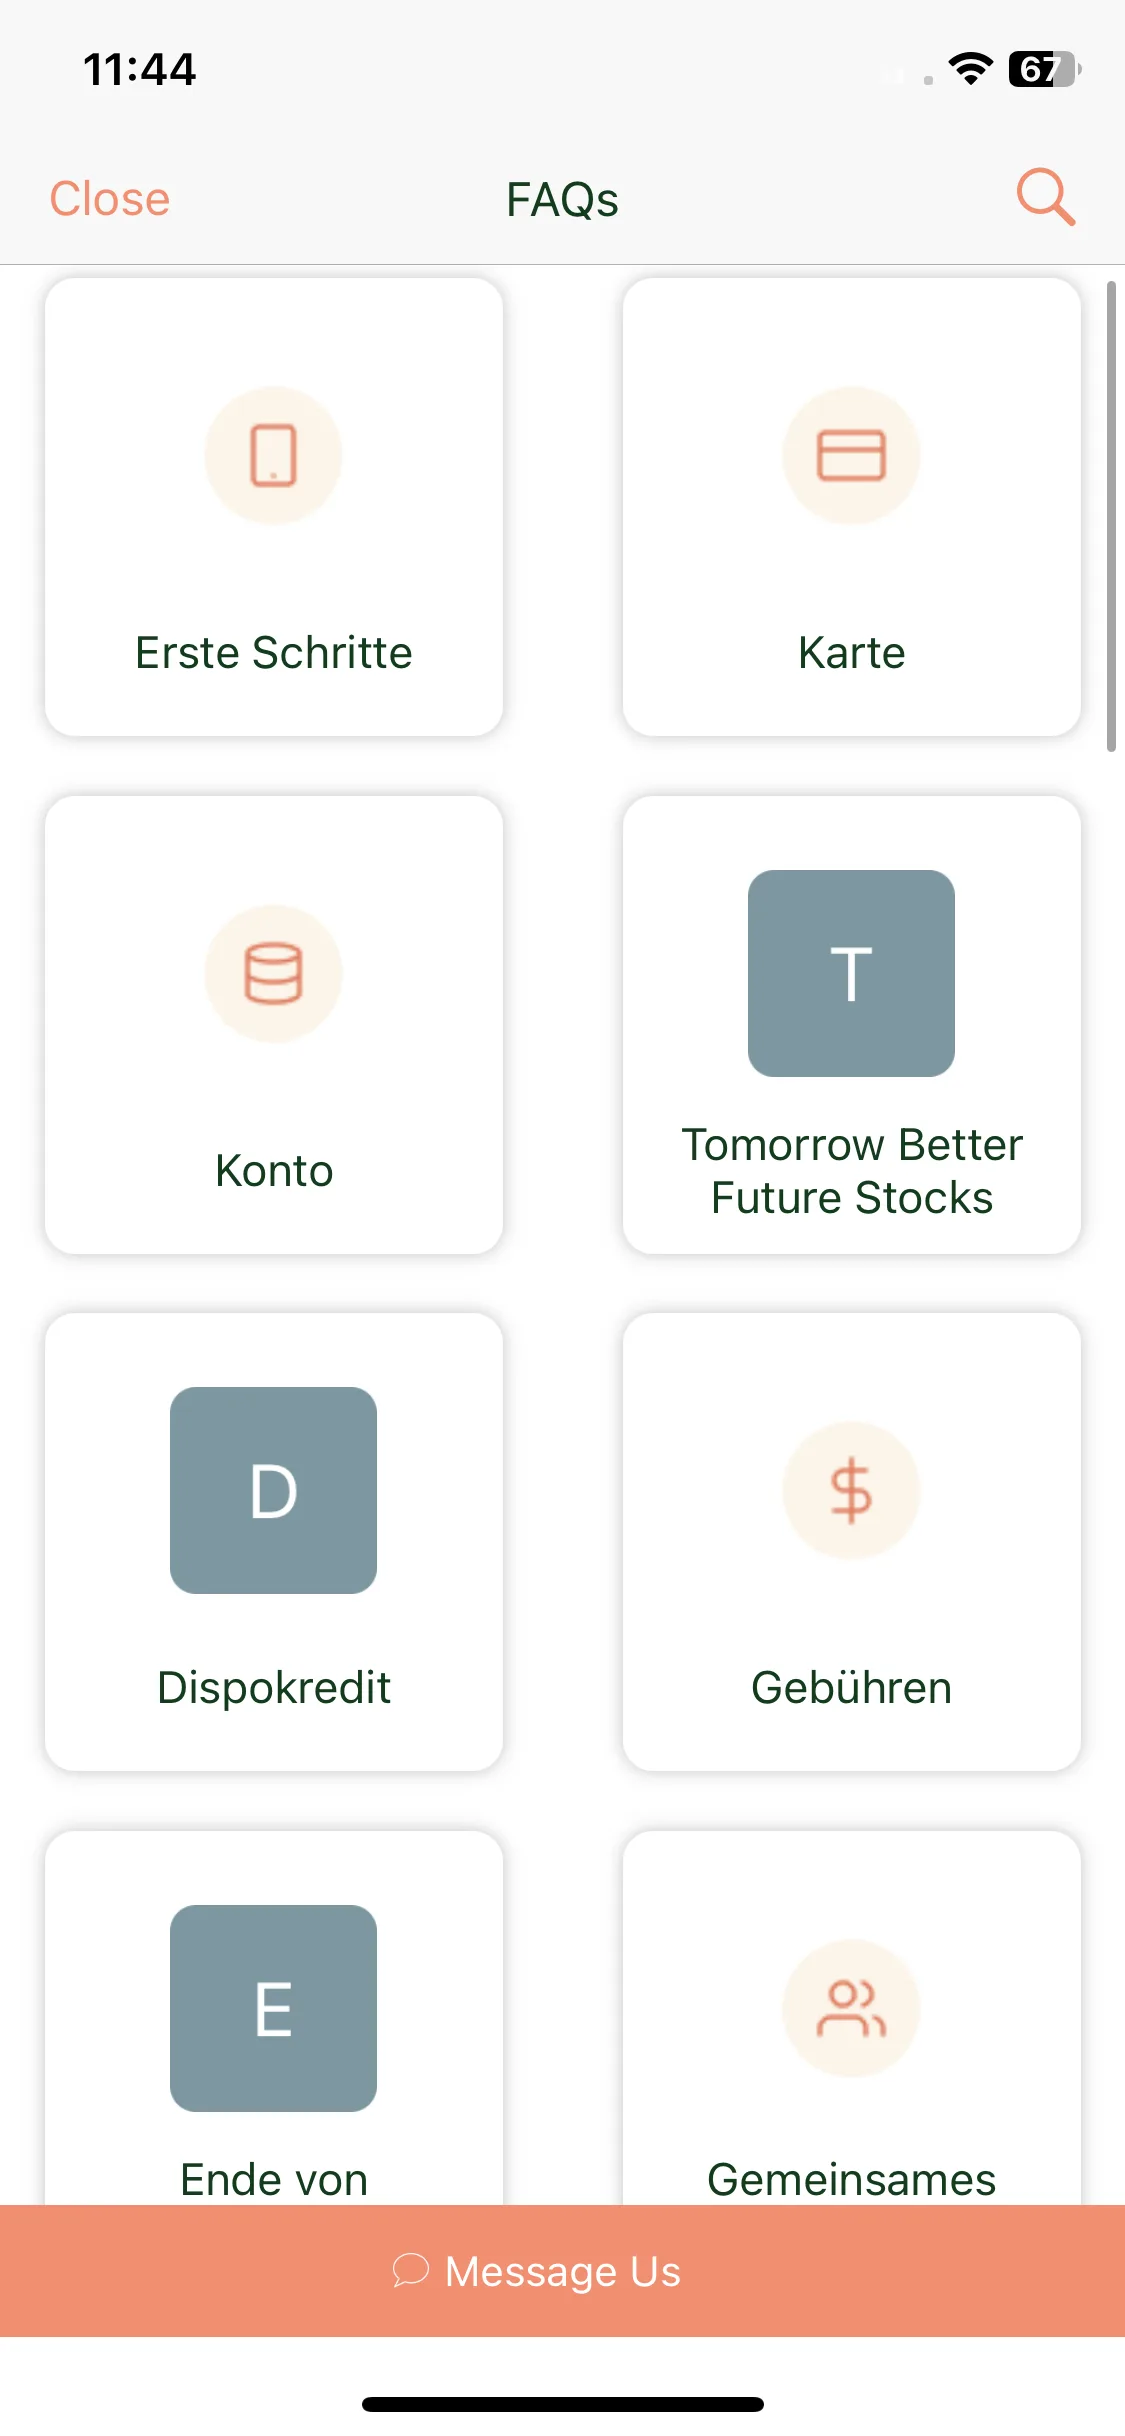Tap the gray D tile icon

pos(273,1490)
